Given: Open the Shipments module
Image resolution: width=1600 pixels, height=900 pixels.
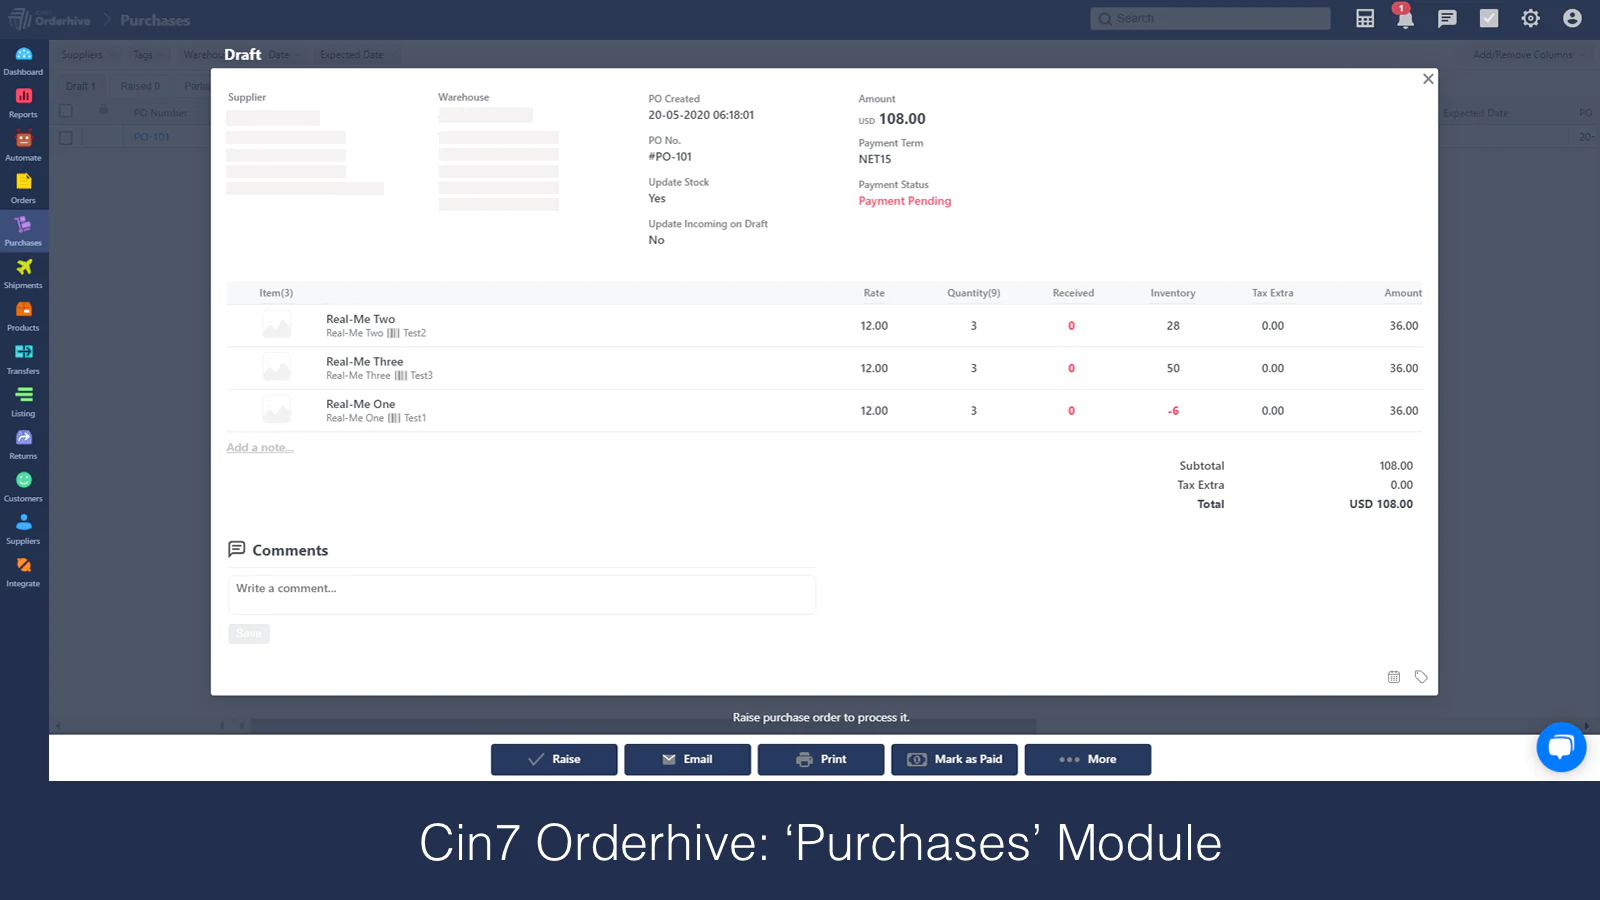Looking at the screenshot, I should 23,274.
